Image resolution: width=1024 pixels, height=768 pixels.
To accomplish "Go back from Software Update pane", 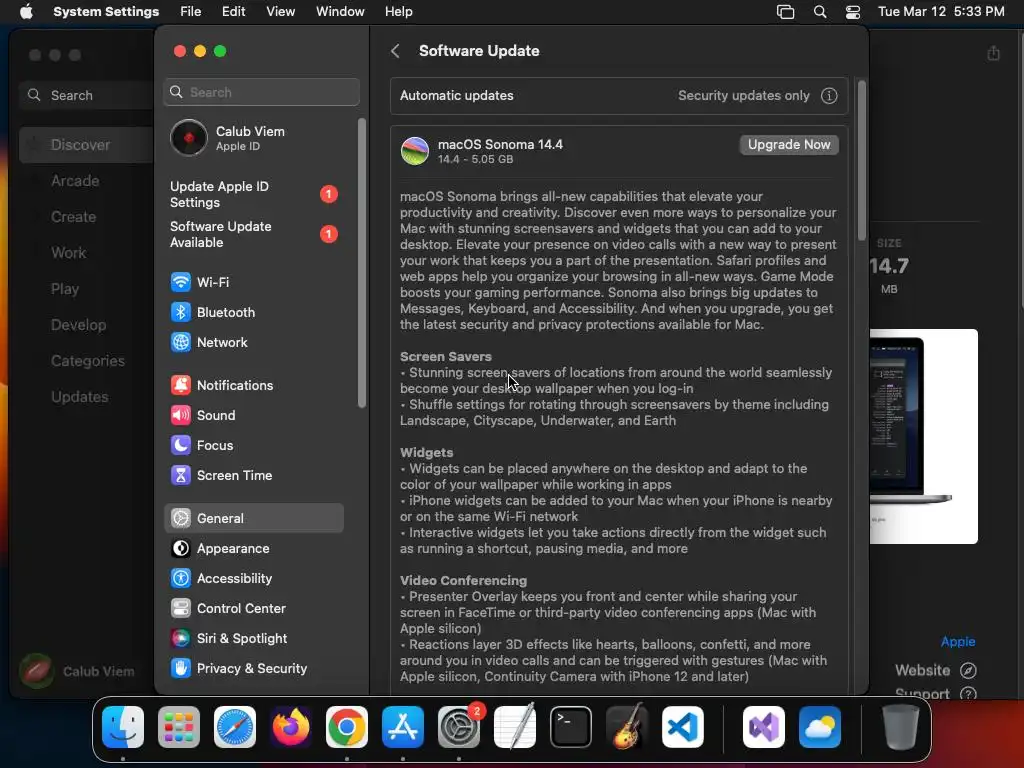I will (x=395, y=51).
